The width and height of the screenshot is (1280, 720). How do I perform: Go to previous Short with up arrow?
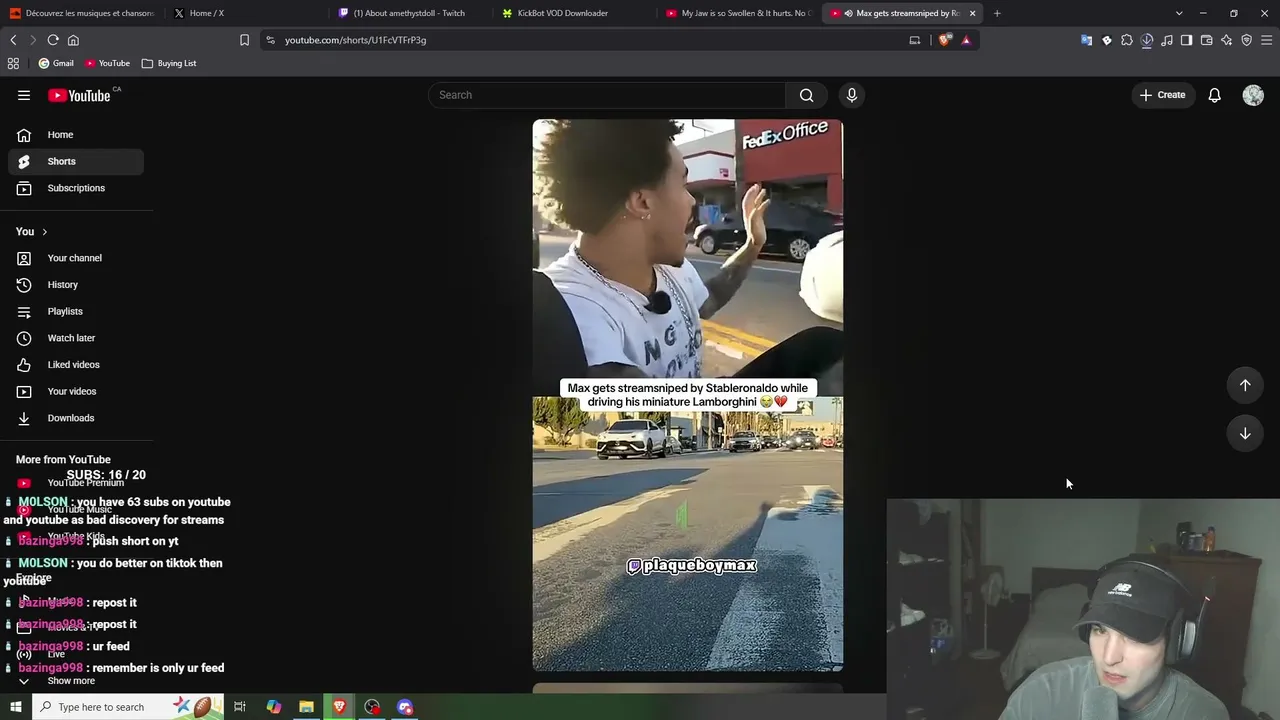pyautogui.click(x=1245, y=385)
